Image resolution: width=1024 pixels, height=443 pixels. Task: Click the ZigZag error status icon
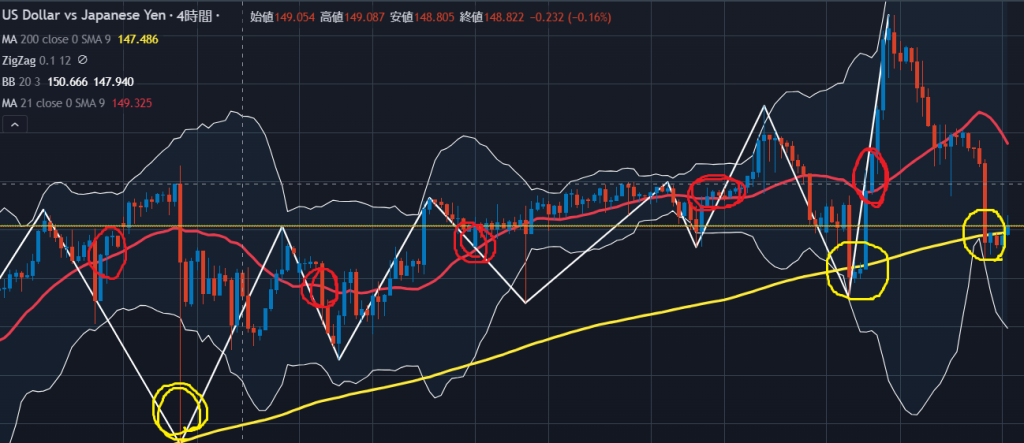pyautogui.click(x=83, y=60)
